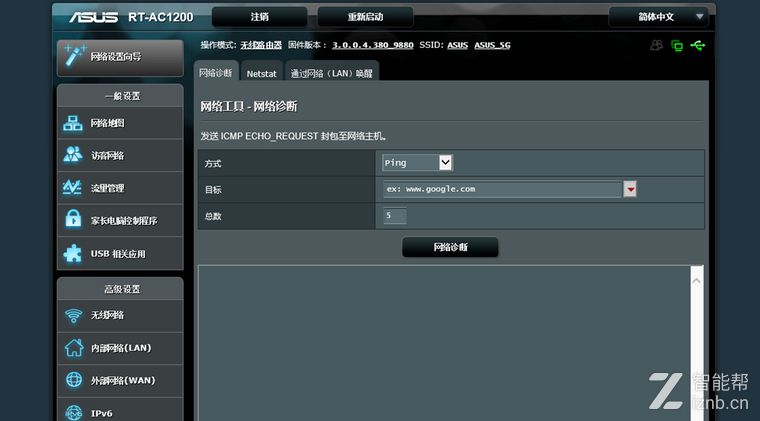Click the WAN globe icon
This screenshot has width=760, height=421.
tap(74, 380)
